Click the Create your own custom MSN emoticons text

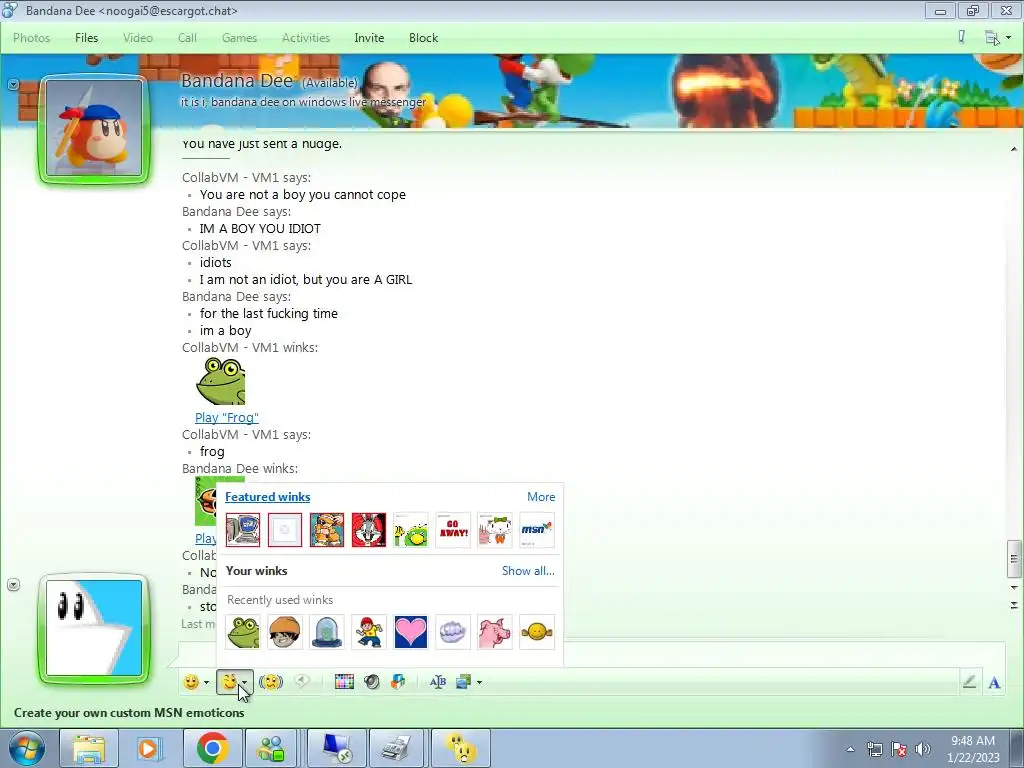(129, 712)
